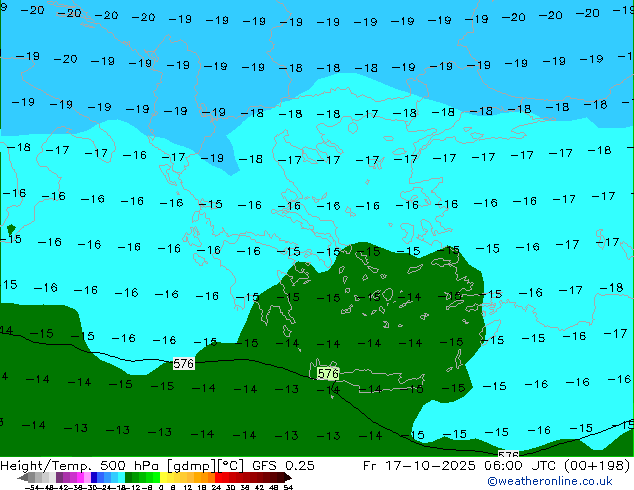Click the '06:00 UTC' time text
This screenshot has height=490, width=634.
coord(522,465)
